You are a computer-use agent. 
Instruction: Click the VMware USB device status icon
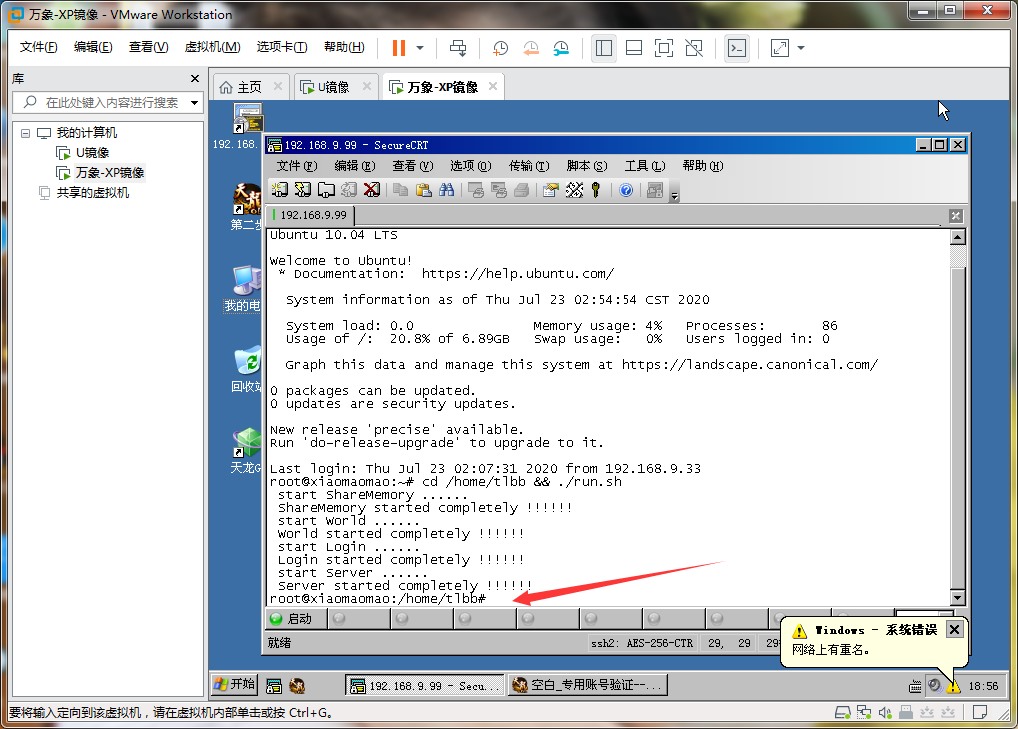[906, 713]
